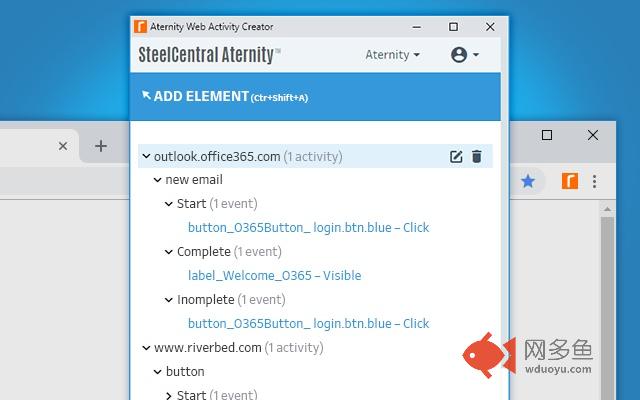Expand the Start group under button activity
The width and height of the screenshot is (640, 400).
[168, 395]
